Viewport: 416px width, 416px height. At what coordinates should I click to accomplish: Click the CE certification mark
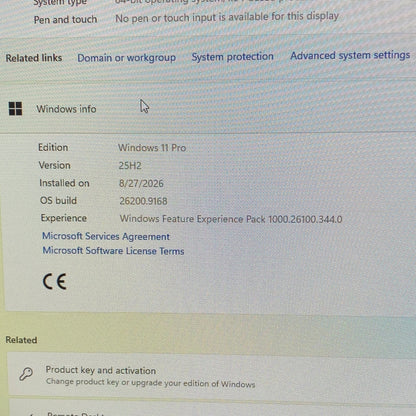click(55, 281)
